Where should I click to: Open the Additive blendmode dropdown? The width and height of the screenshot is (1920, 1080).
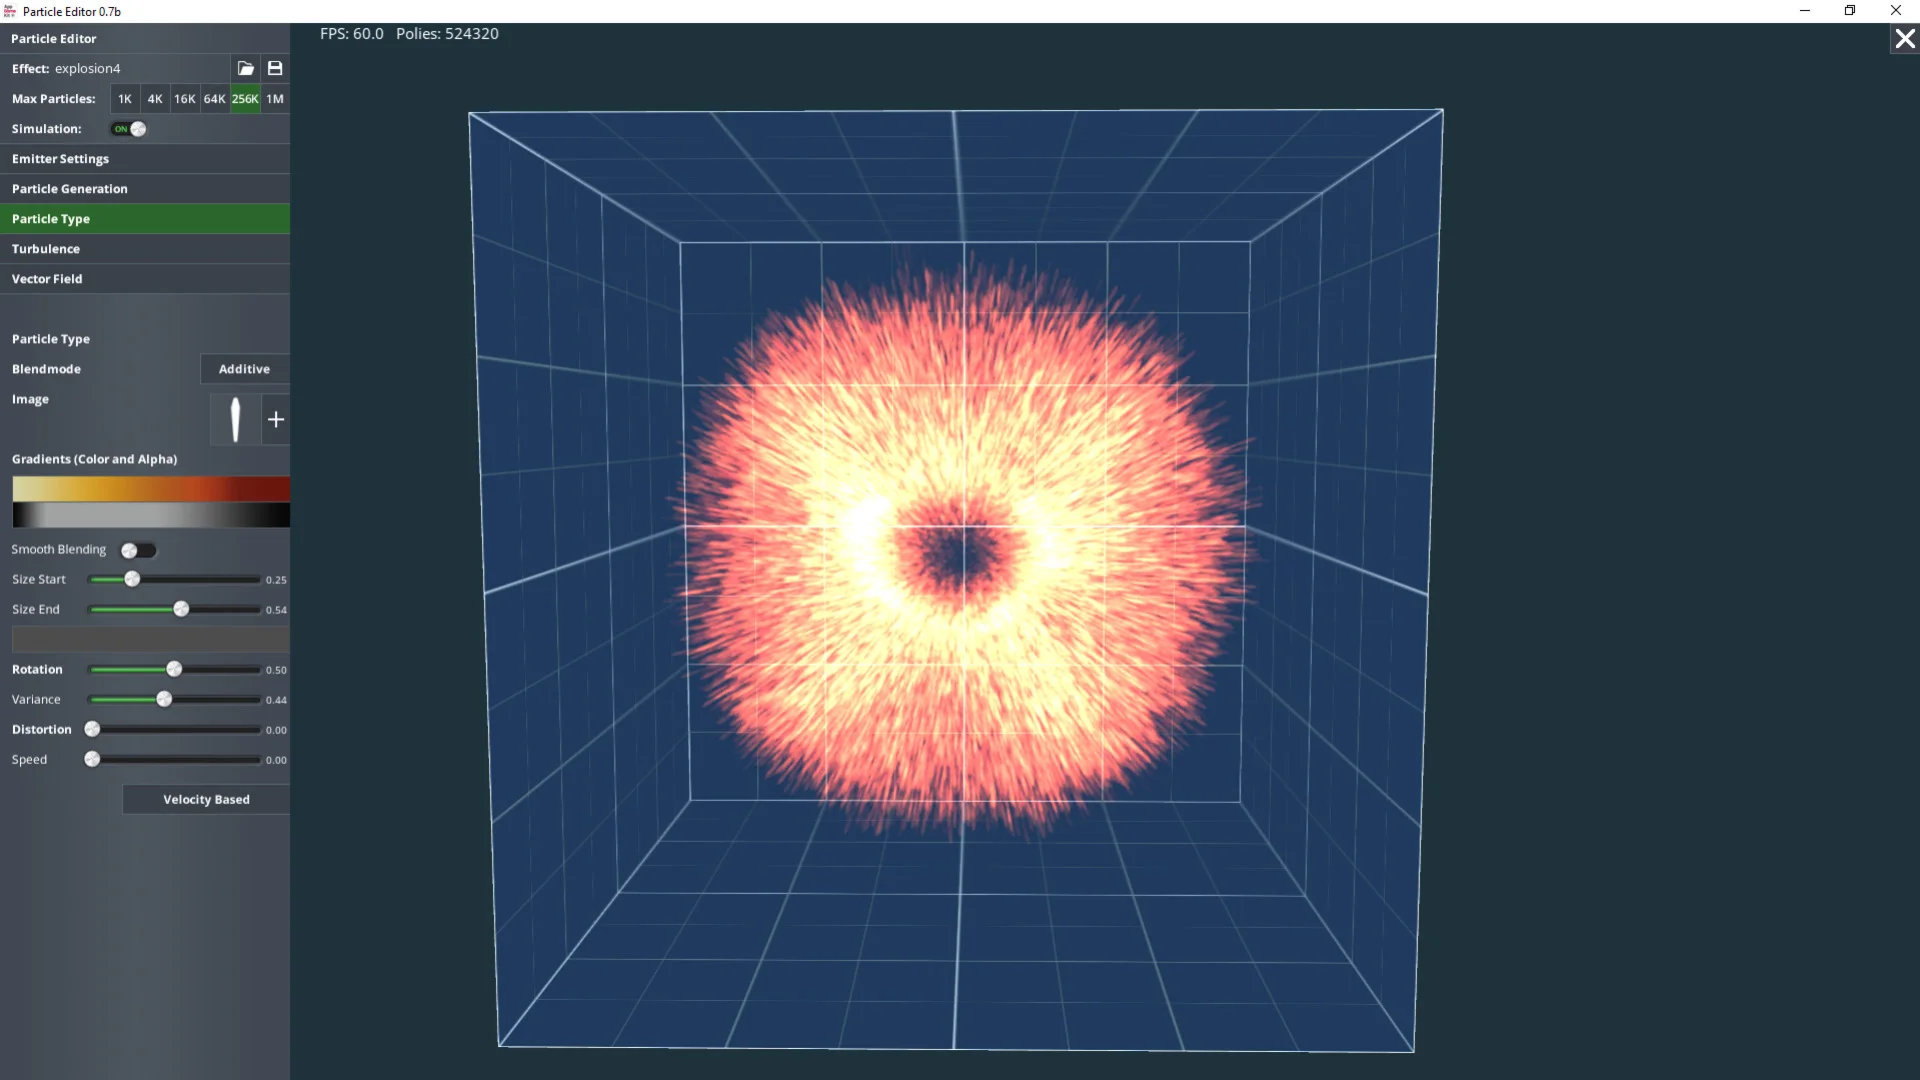tap(244, 369)
